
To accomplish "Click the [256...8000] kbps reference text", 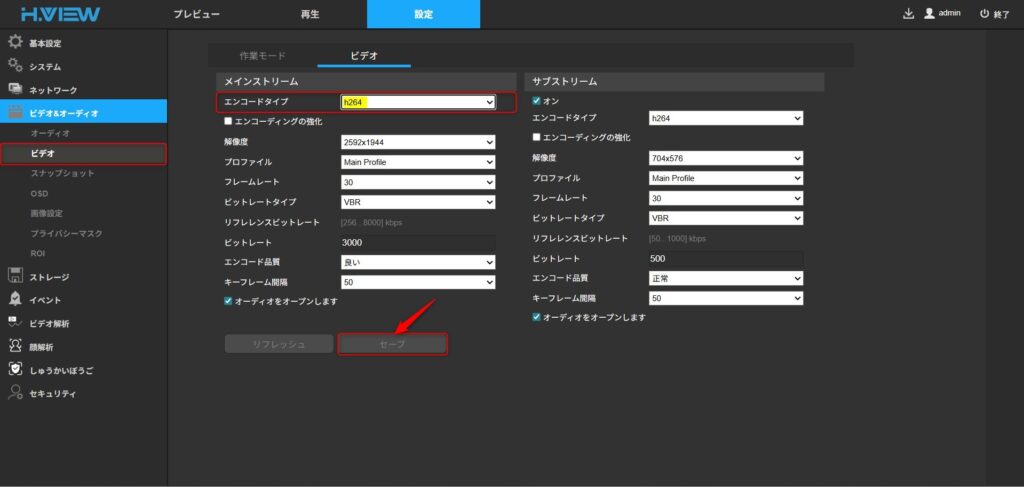I will [x=372, y=223].
